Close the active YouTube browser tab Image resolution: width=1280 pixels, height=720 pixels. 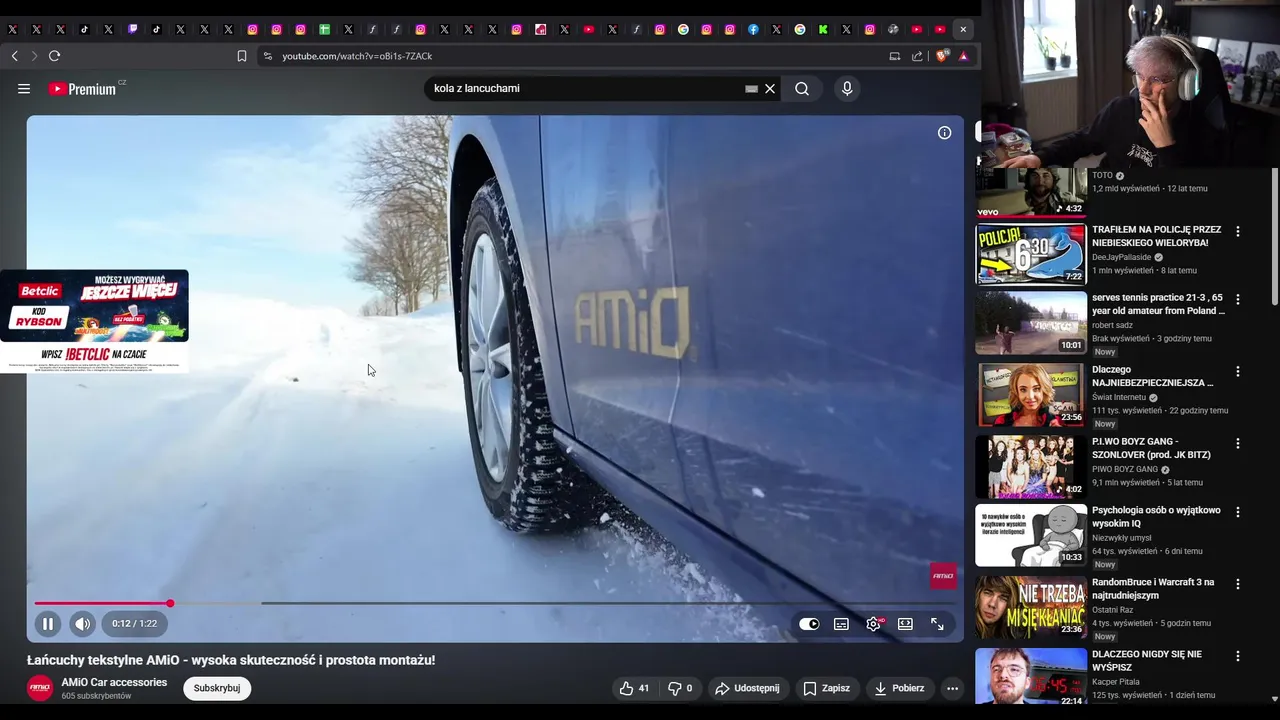point(963,29)
